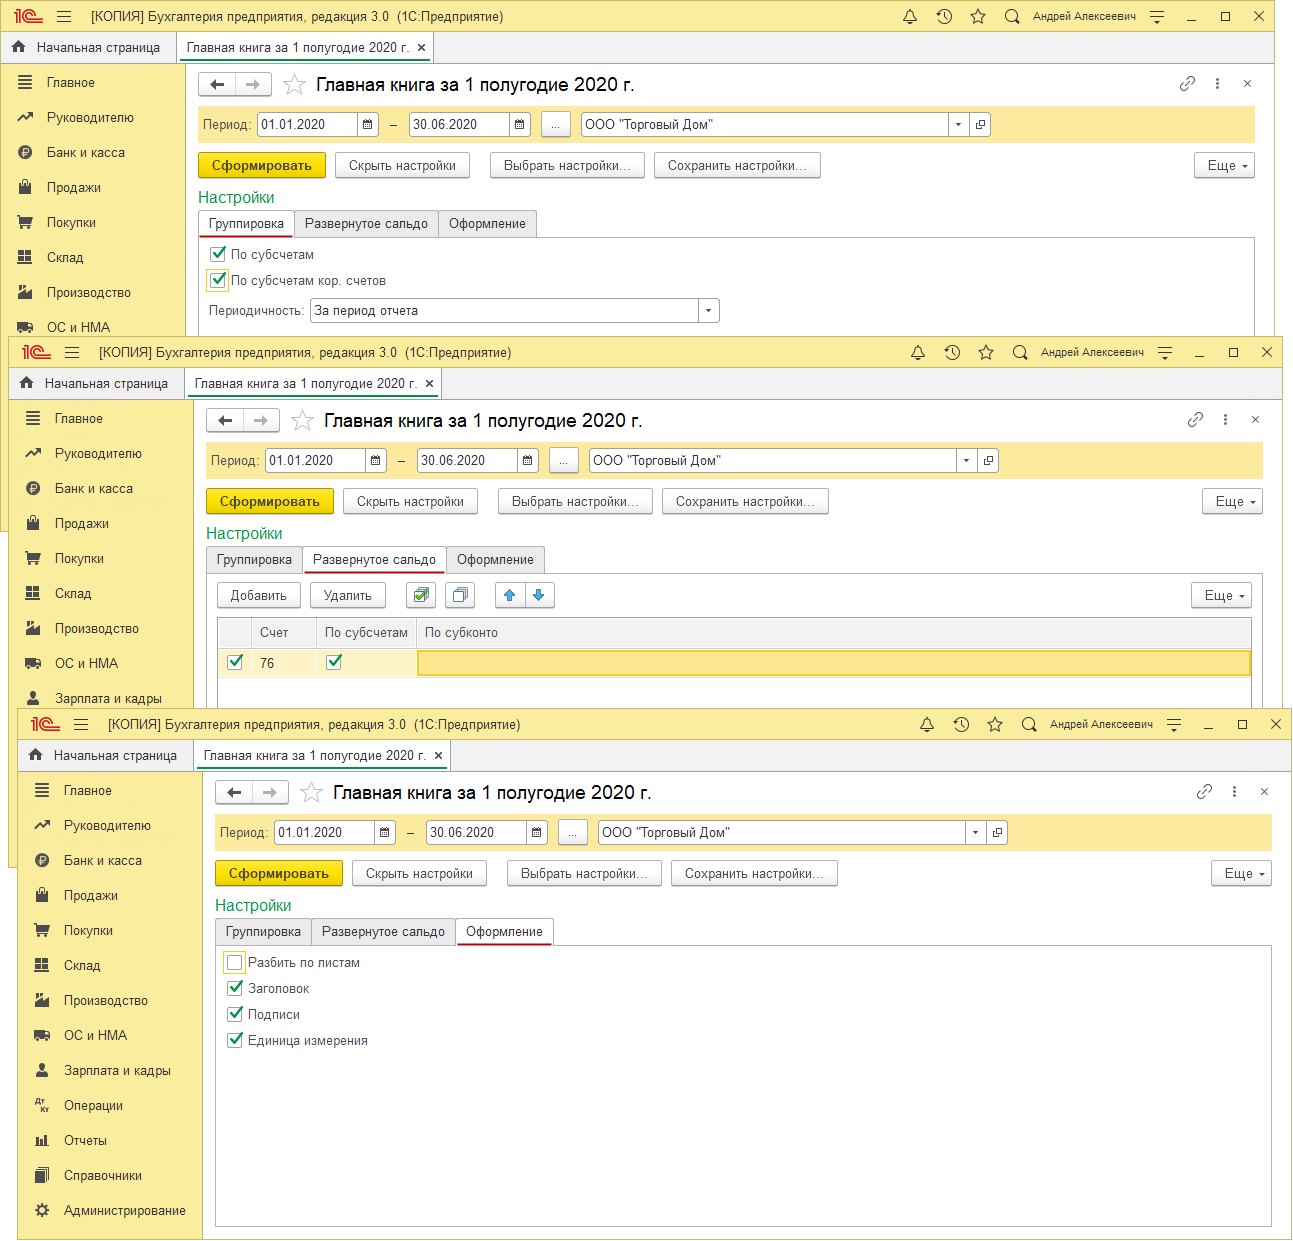This screenshot has height=1241, width=1293.
Task: Open calendar for start date in top window
Action: tap(368, 125)
